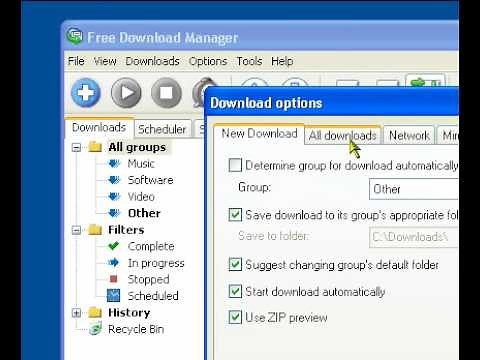Open the View menu
This screenshot has height=360, width=480.
pyautogui.click(x=105, y=61)
